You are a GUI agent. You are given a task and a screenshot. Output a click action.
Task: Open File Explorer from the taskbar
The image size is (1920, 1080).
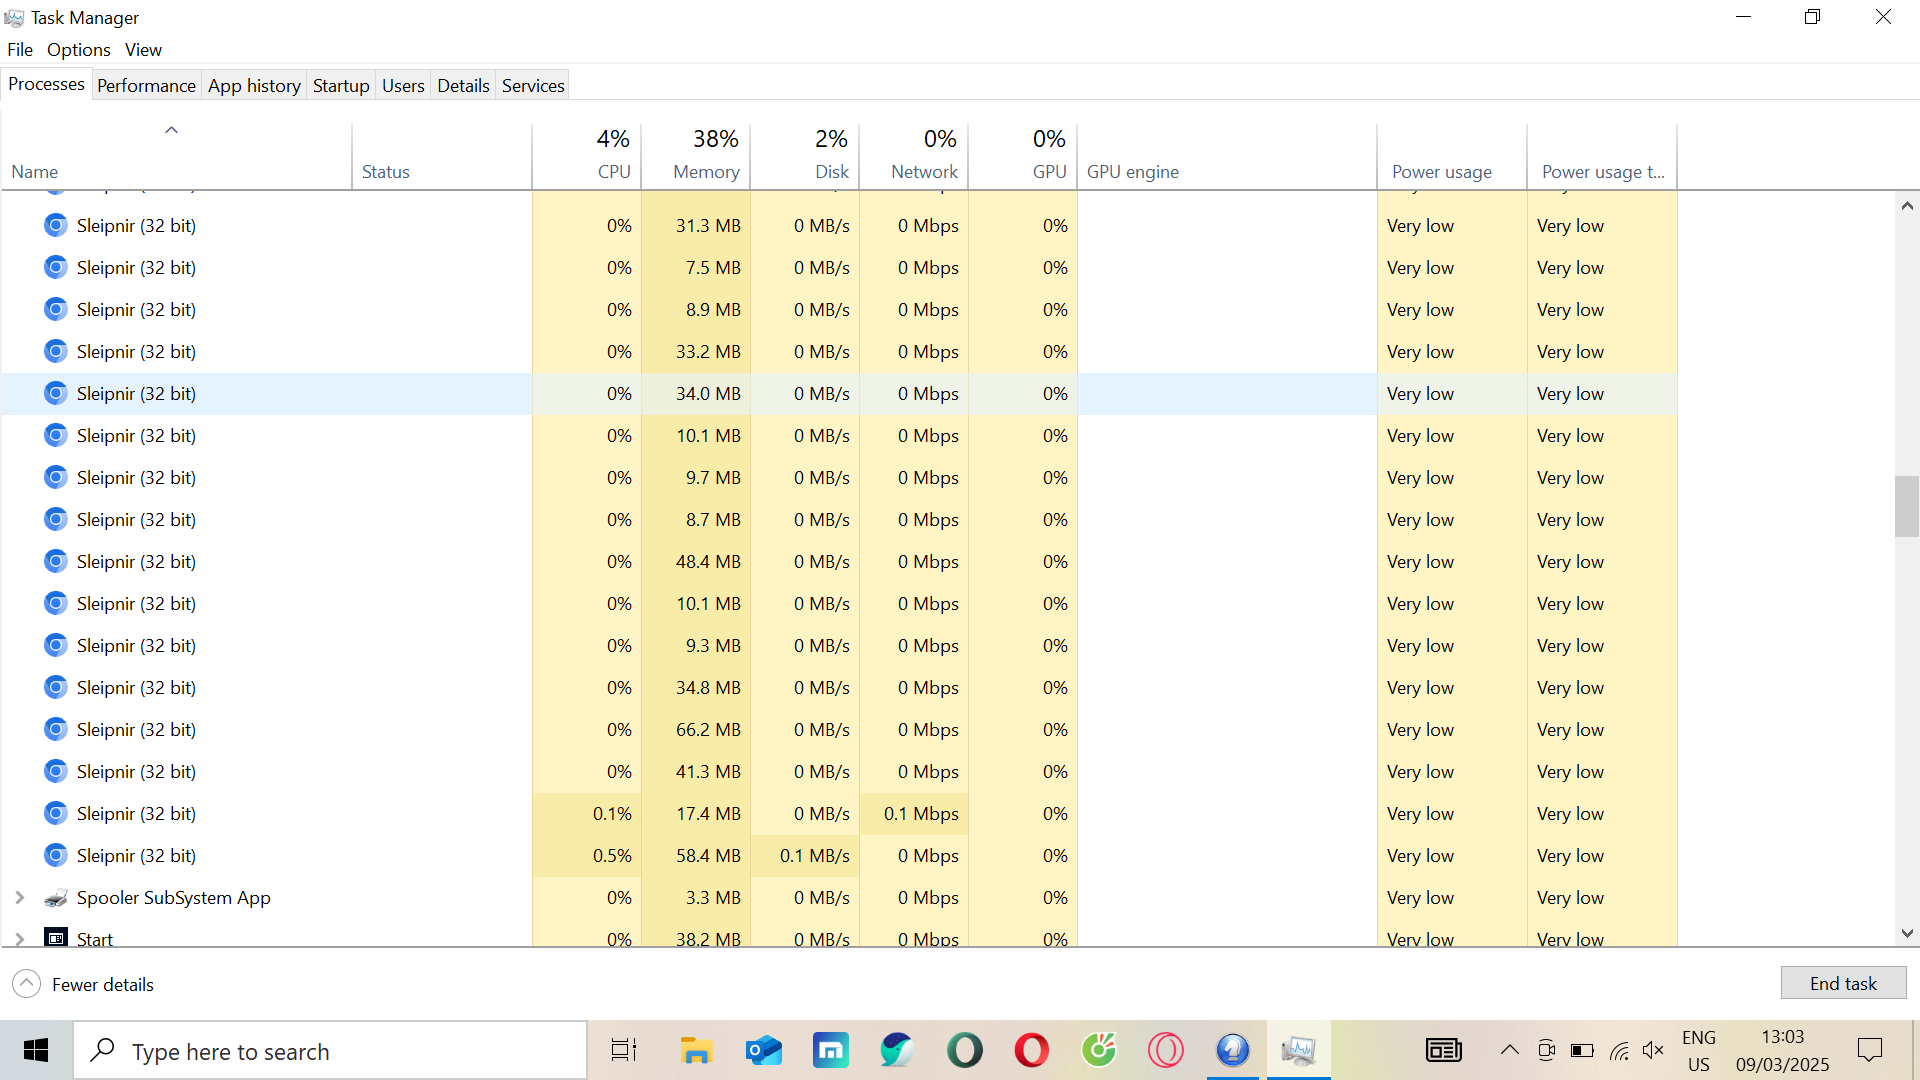(x=696, y=1051)
